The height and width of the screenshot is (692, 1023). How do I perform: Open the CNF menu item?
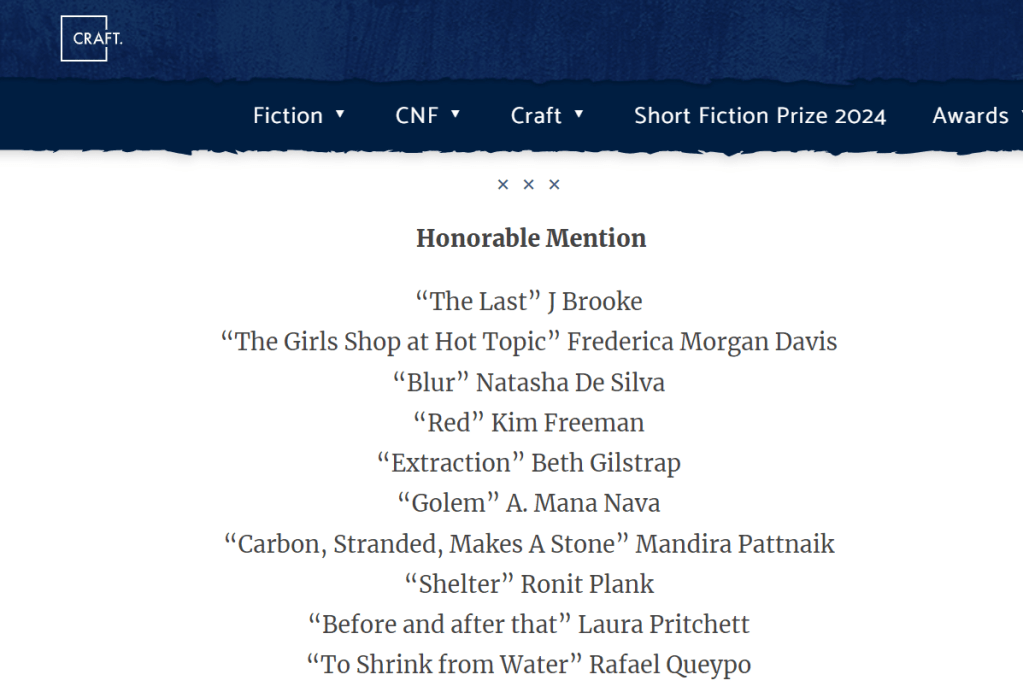click(x=416, y=116)
